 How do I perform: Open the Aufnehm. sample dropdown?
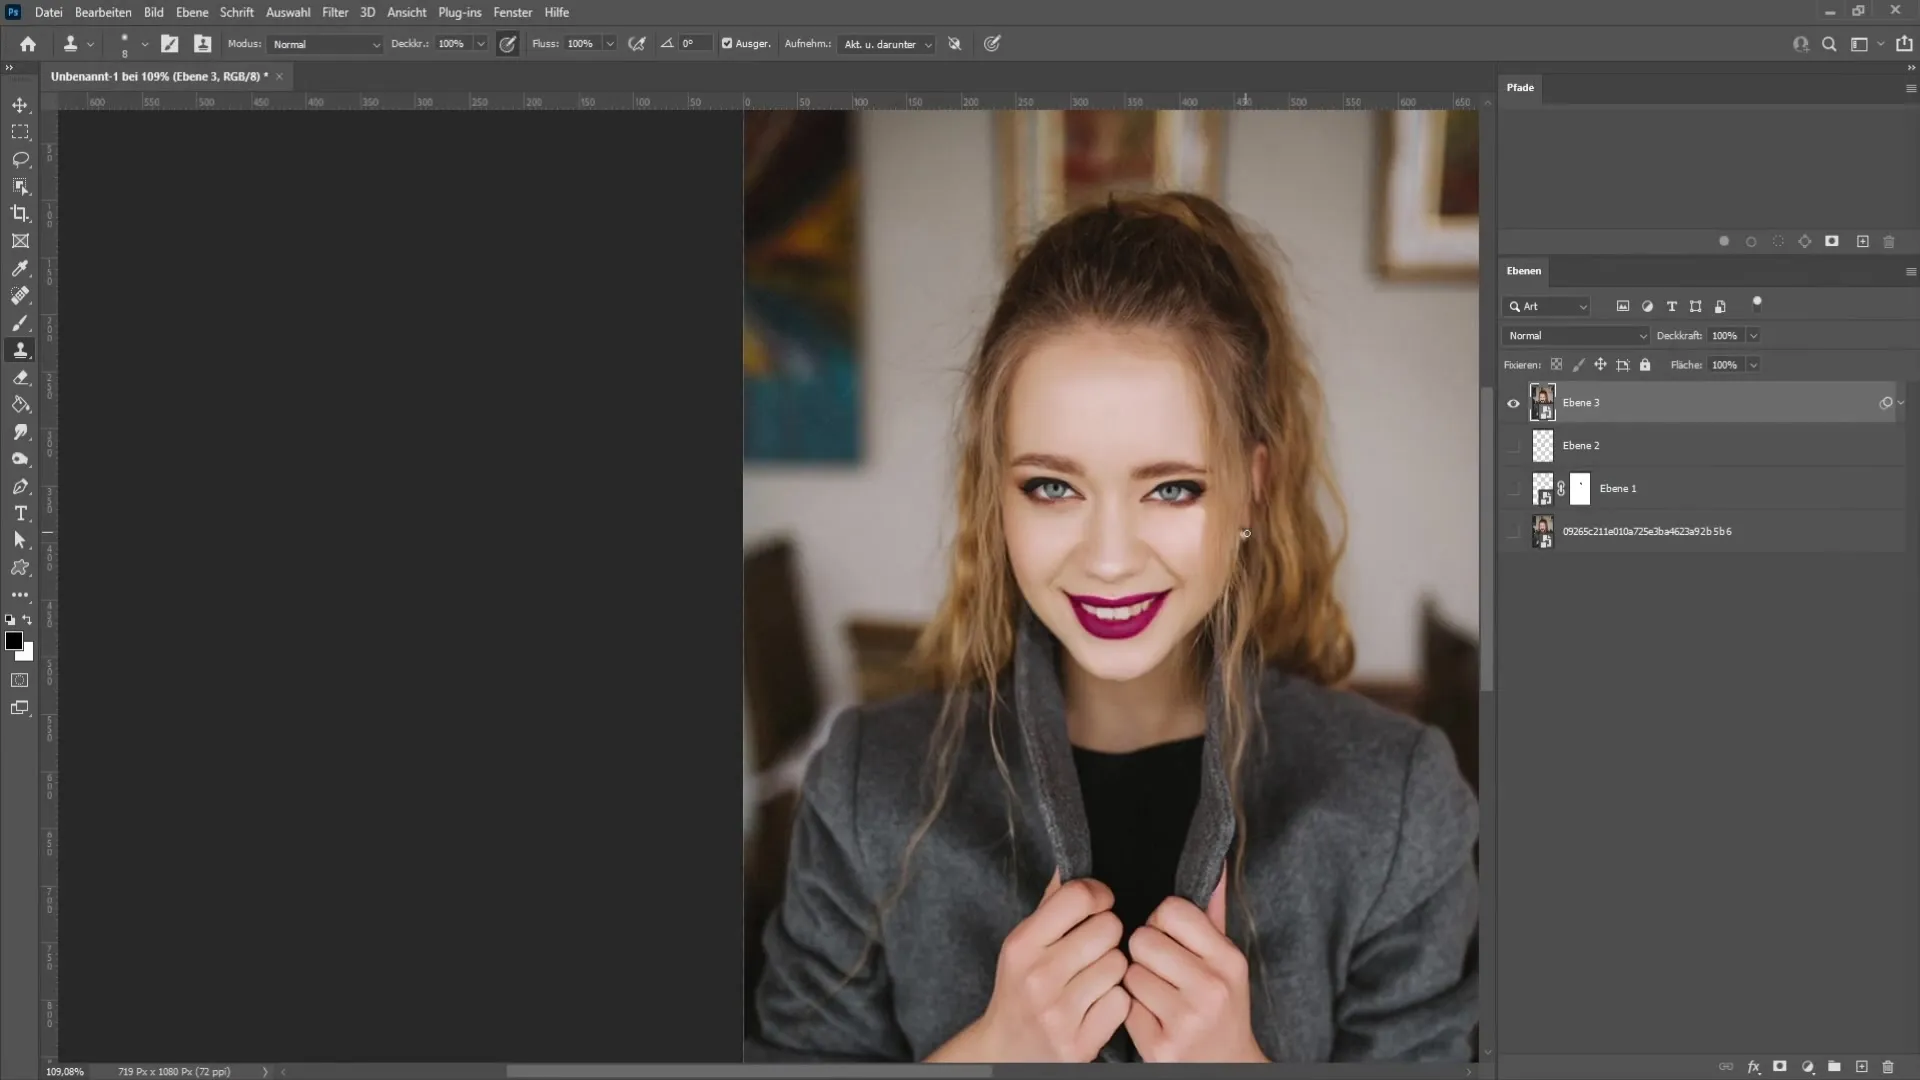click(x=886, y=44)
